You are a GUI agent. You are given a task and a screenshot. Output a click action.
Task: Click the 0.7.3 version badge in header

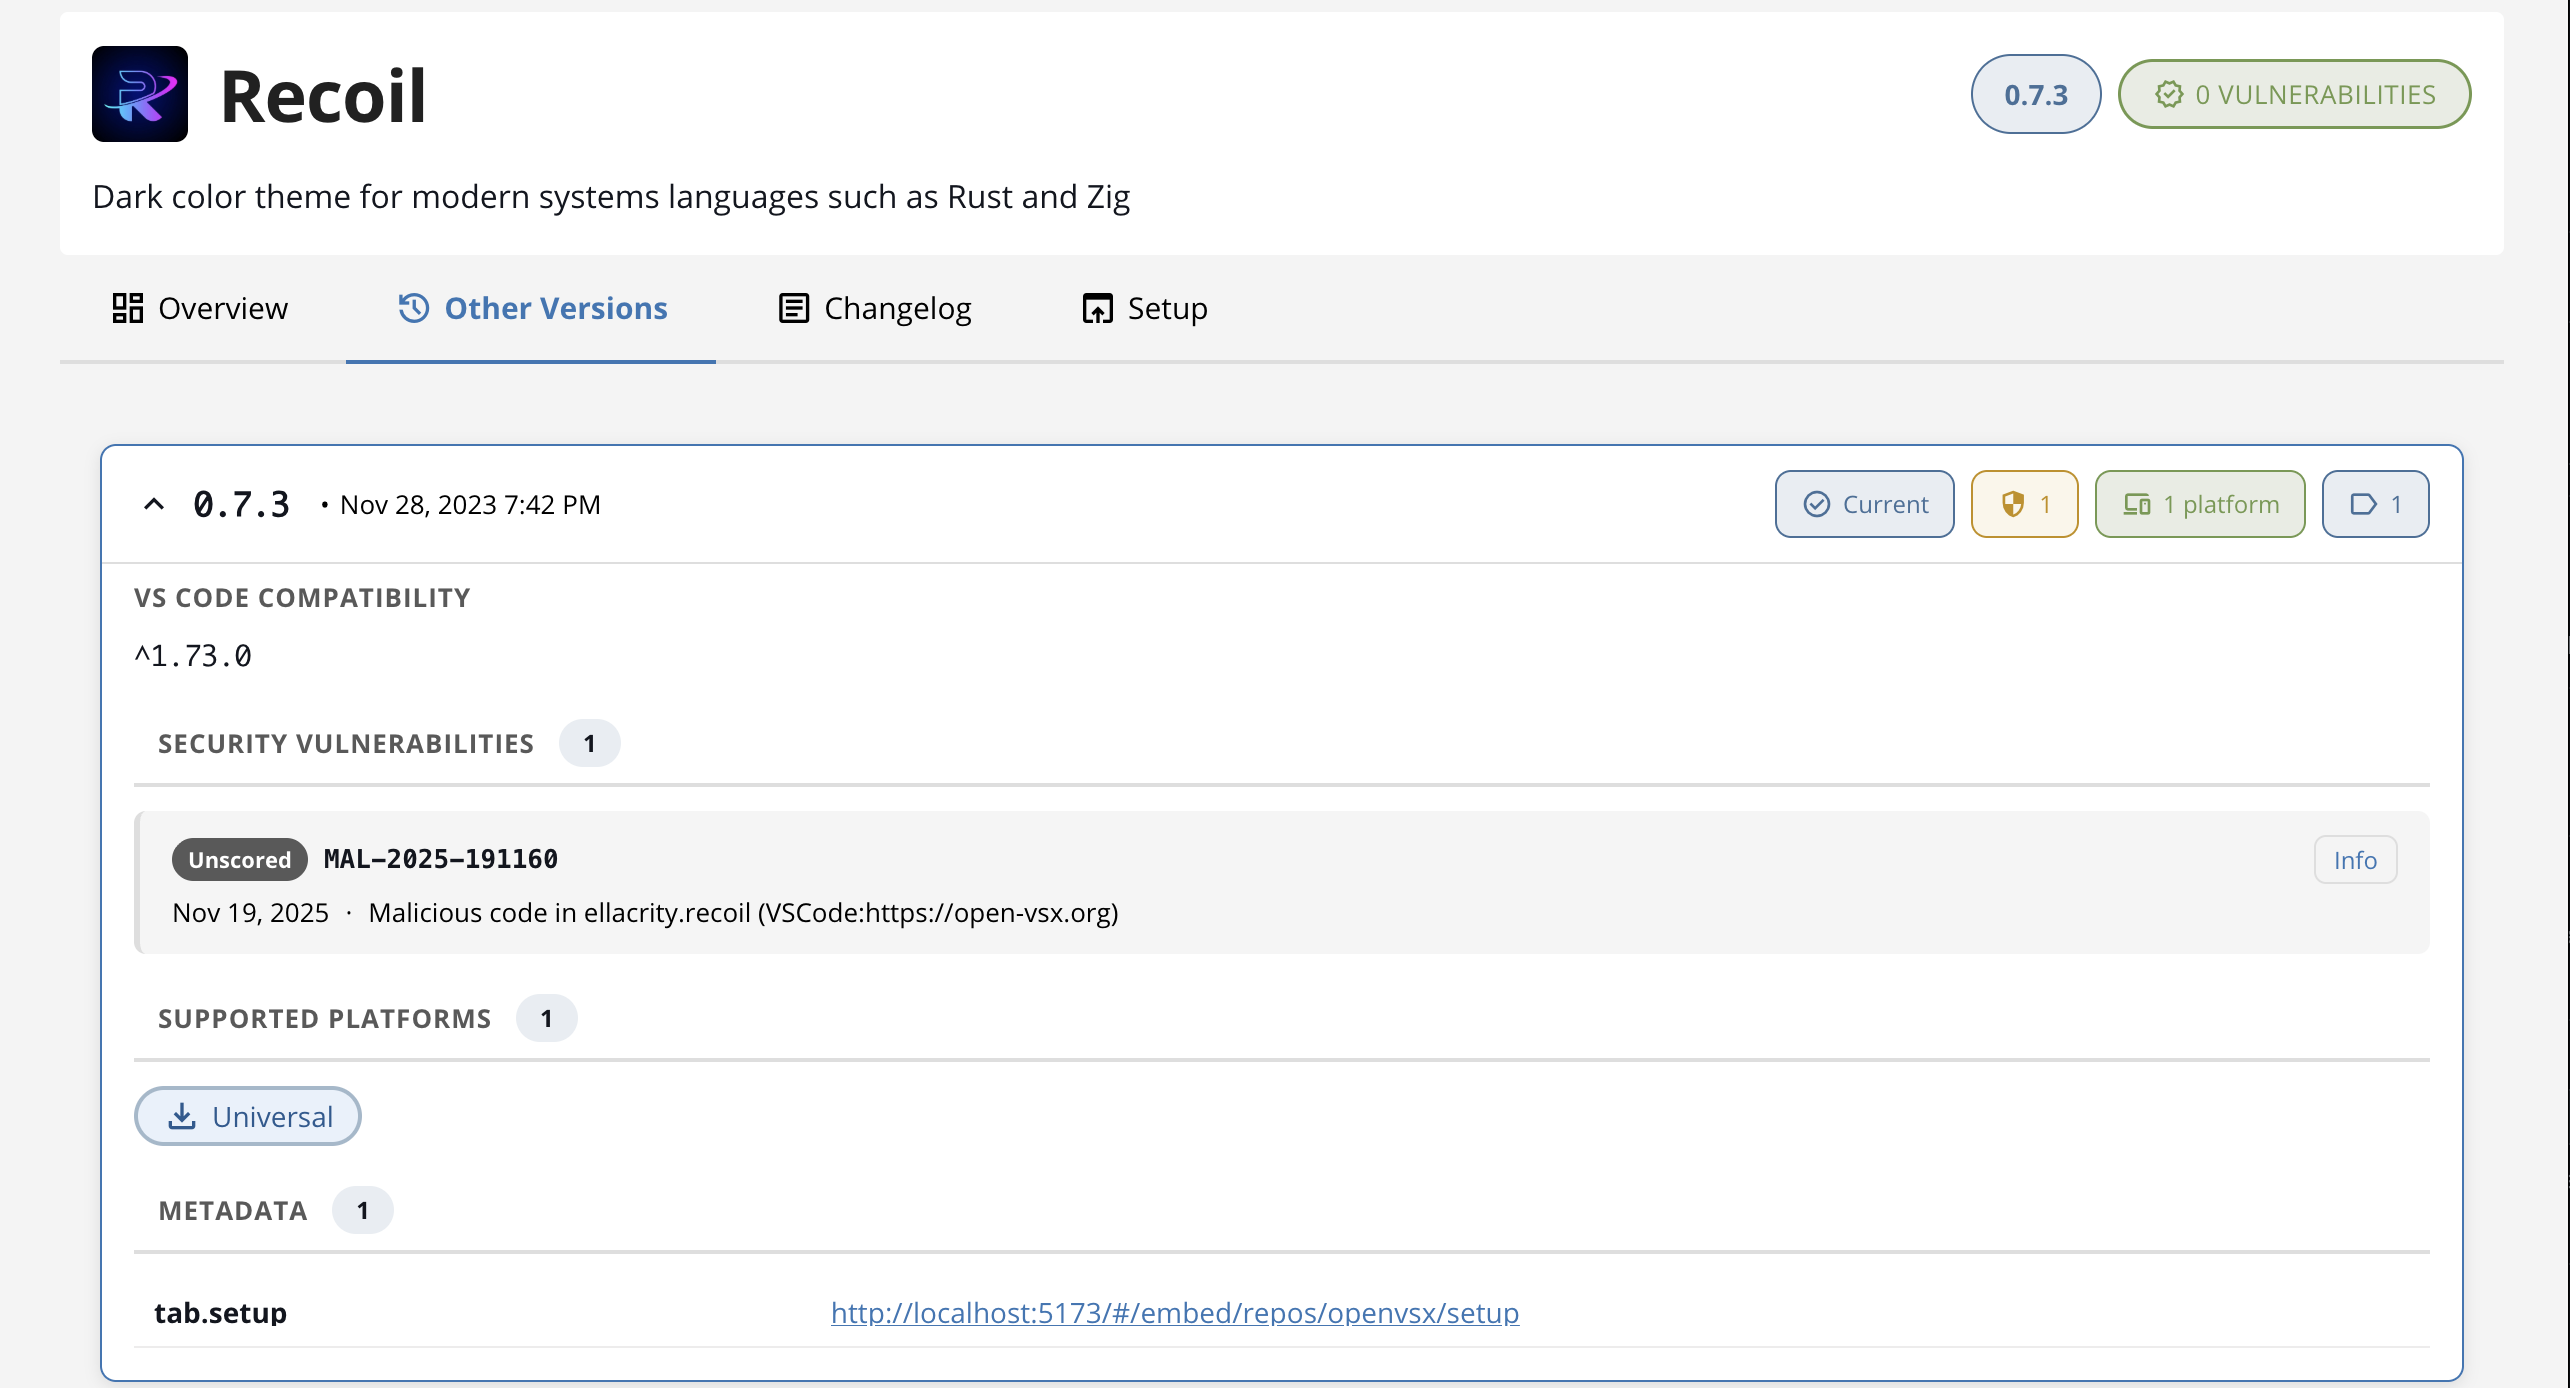pos(2035,94)
